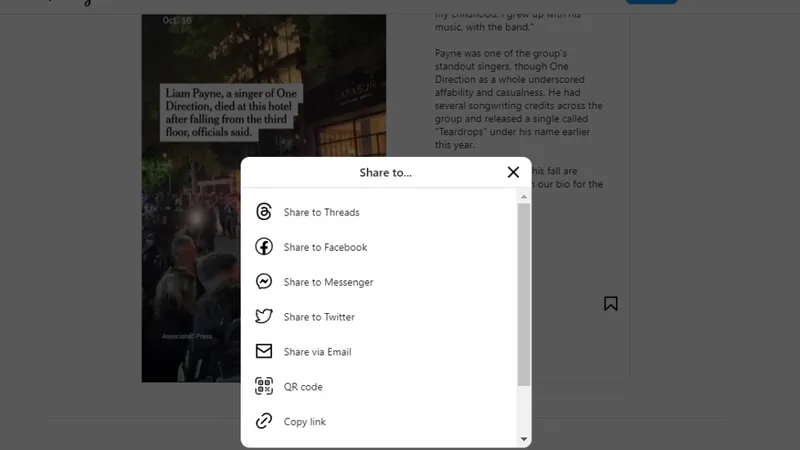Click the Copy link chain icon
Viewport: 800px width, 450px height.
tap(264, 421)
